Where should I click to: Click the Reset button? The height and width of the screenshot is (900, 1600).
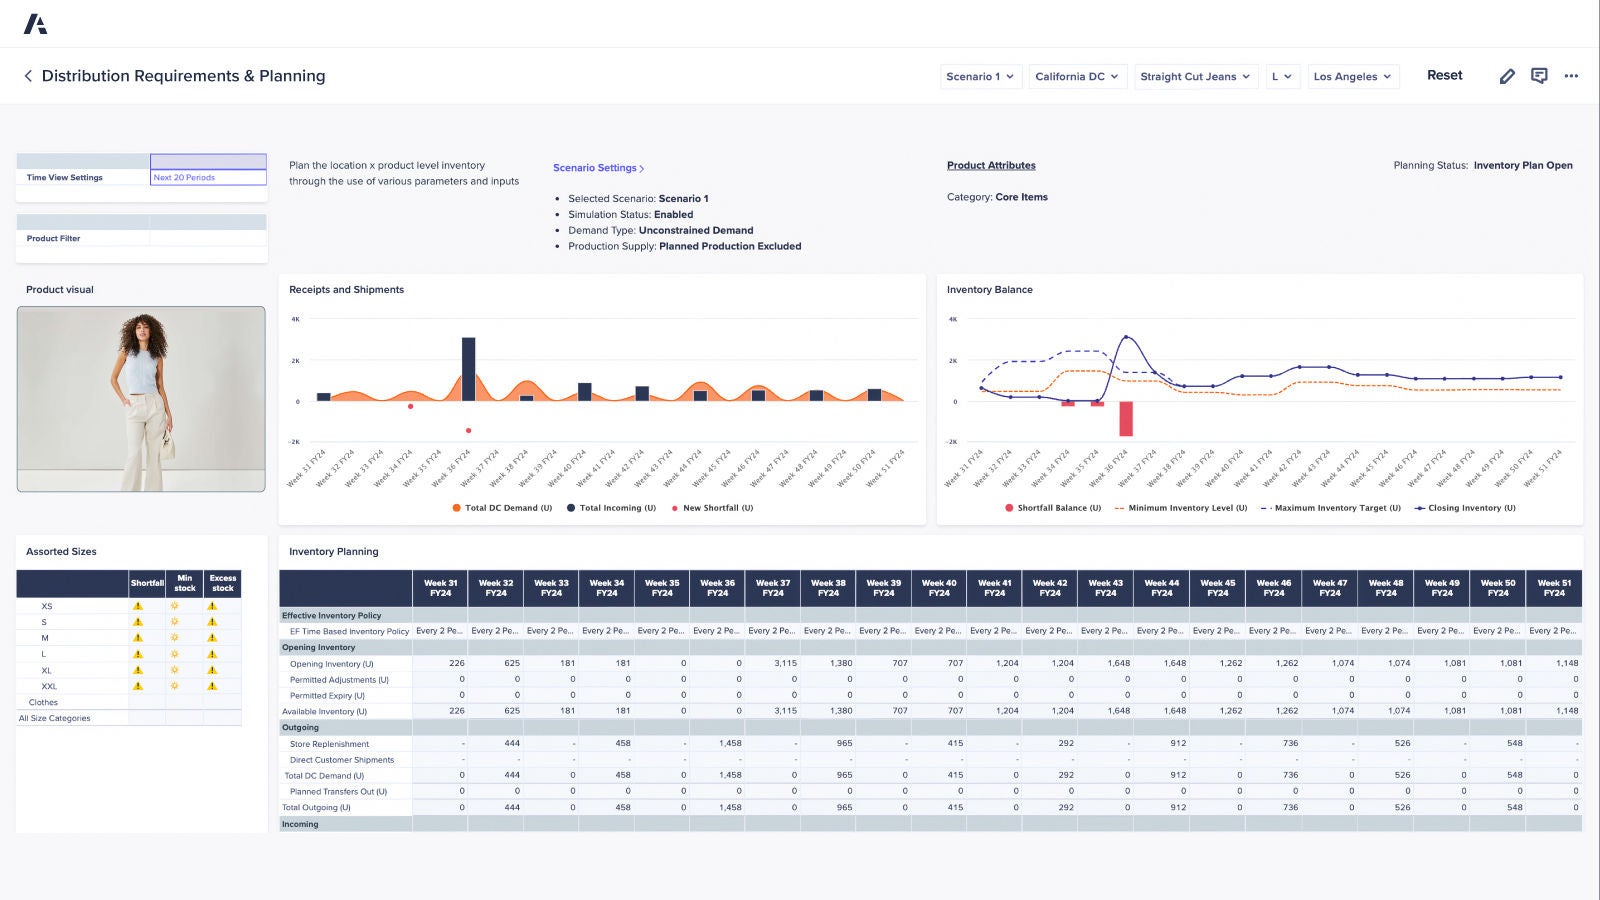point(1443,75)
